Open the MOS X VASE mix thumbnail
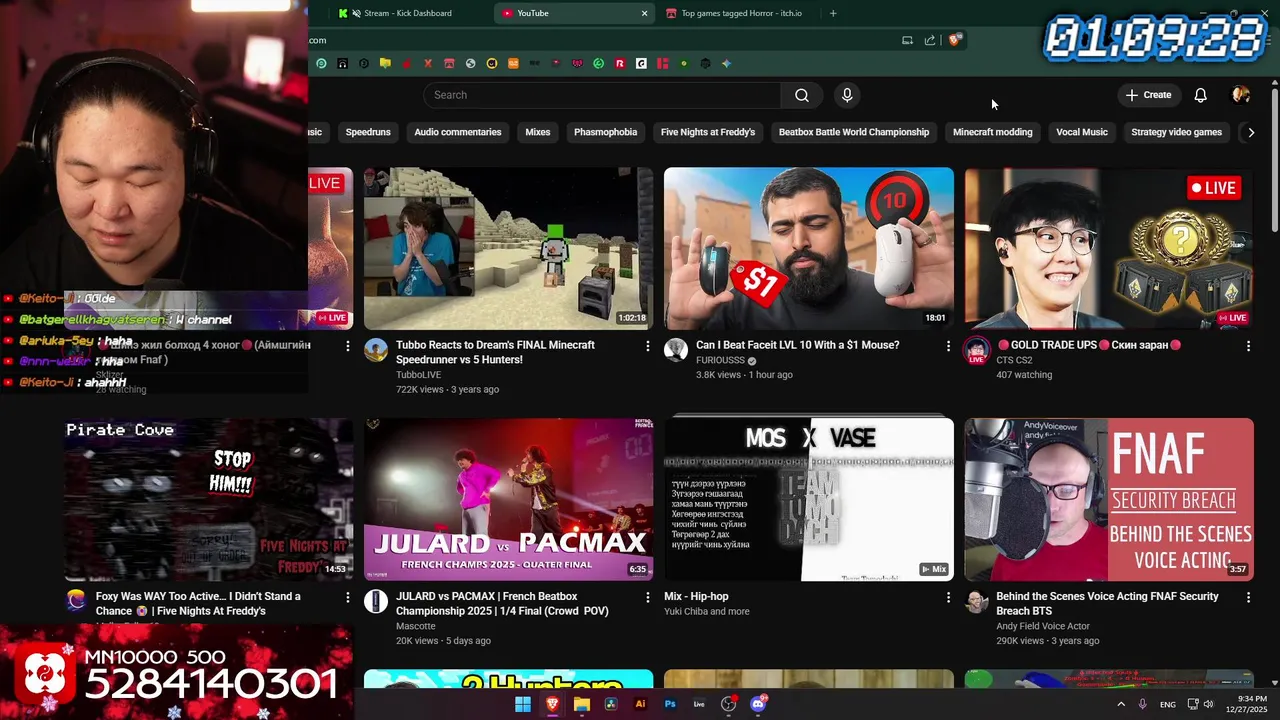 click(808, 499)
